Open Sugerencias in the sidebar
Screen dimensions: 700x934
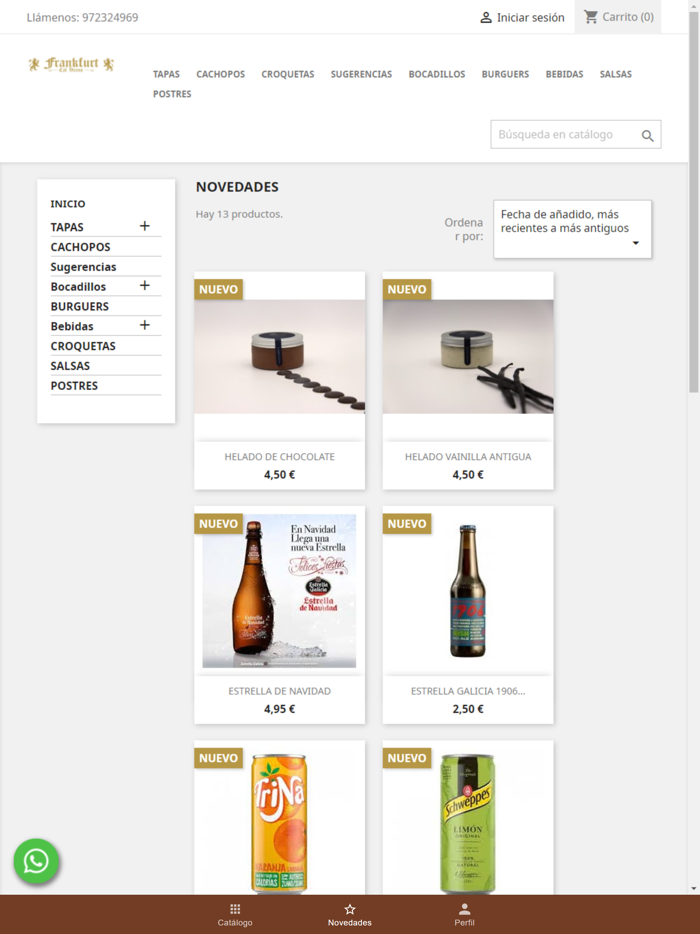pos(83,267)
